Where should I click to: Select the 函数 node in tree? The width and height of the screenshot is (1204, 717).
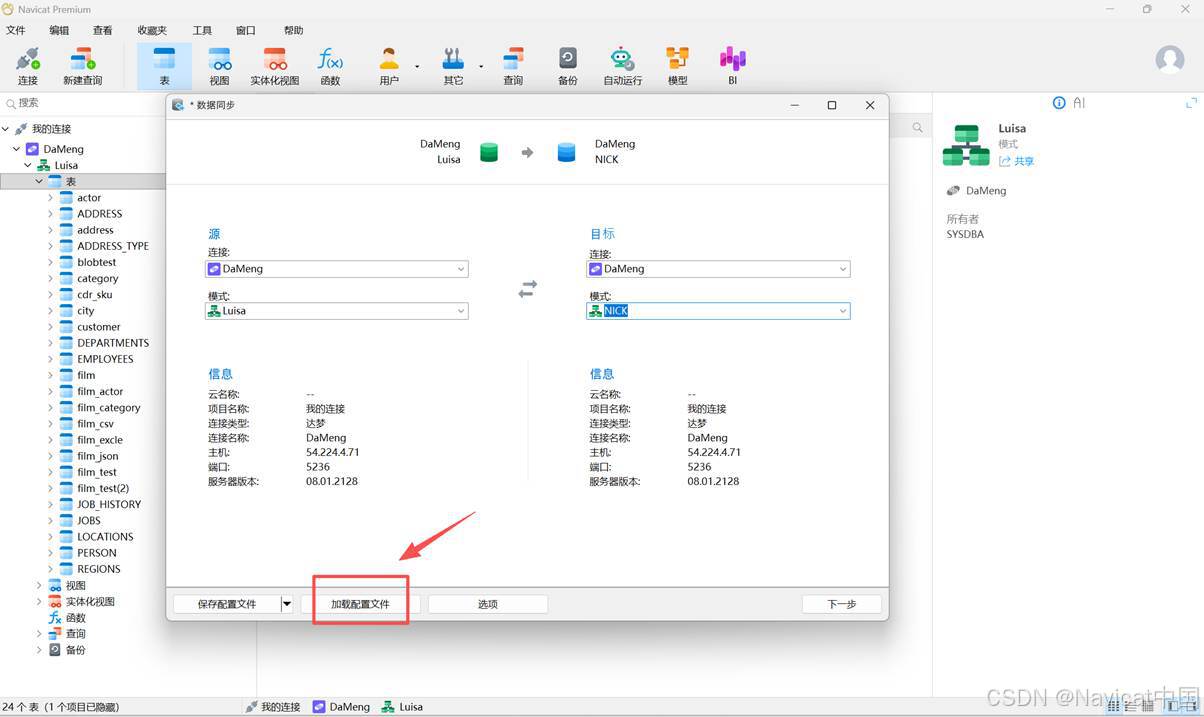[67, 618]
